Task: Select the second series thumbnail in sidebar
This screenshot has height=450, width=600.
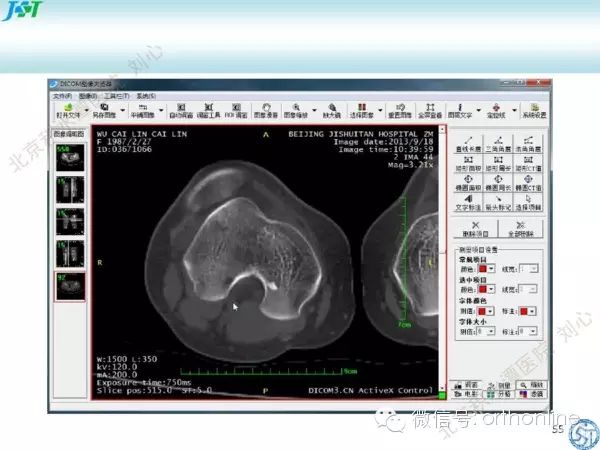Action: (70, 189)
